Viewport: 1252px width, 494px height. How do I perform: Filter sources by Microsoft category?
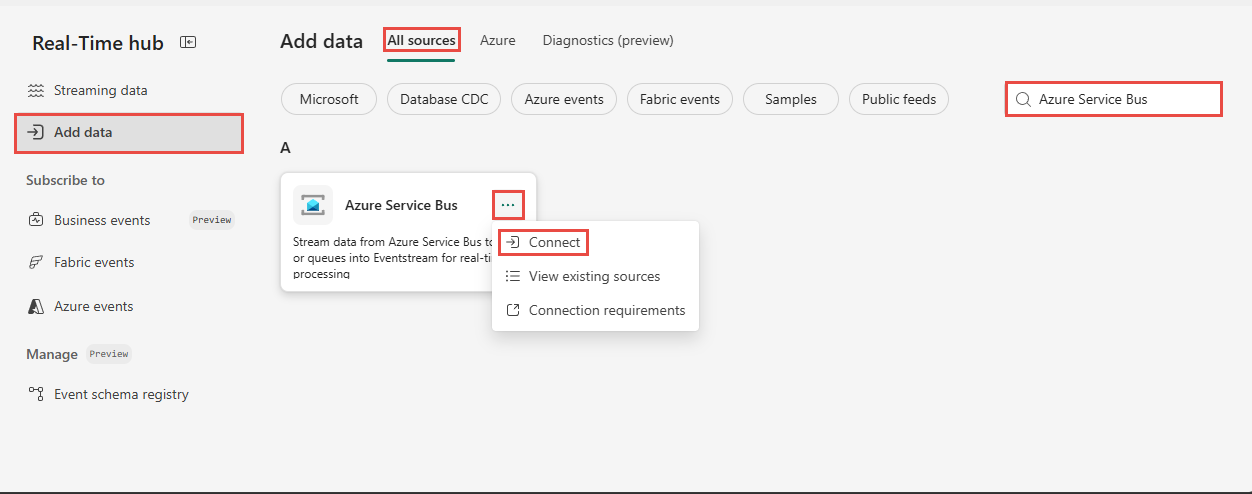tap(329, 99)
